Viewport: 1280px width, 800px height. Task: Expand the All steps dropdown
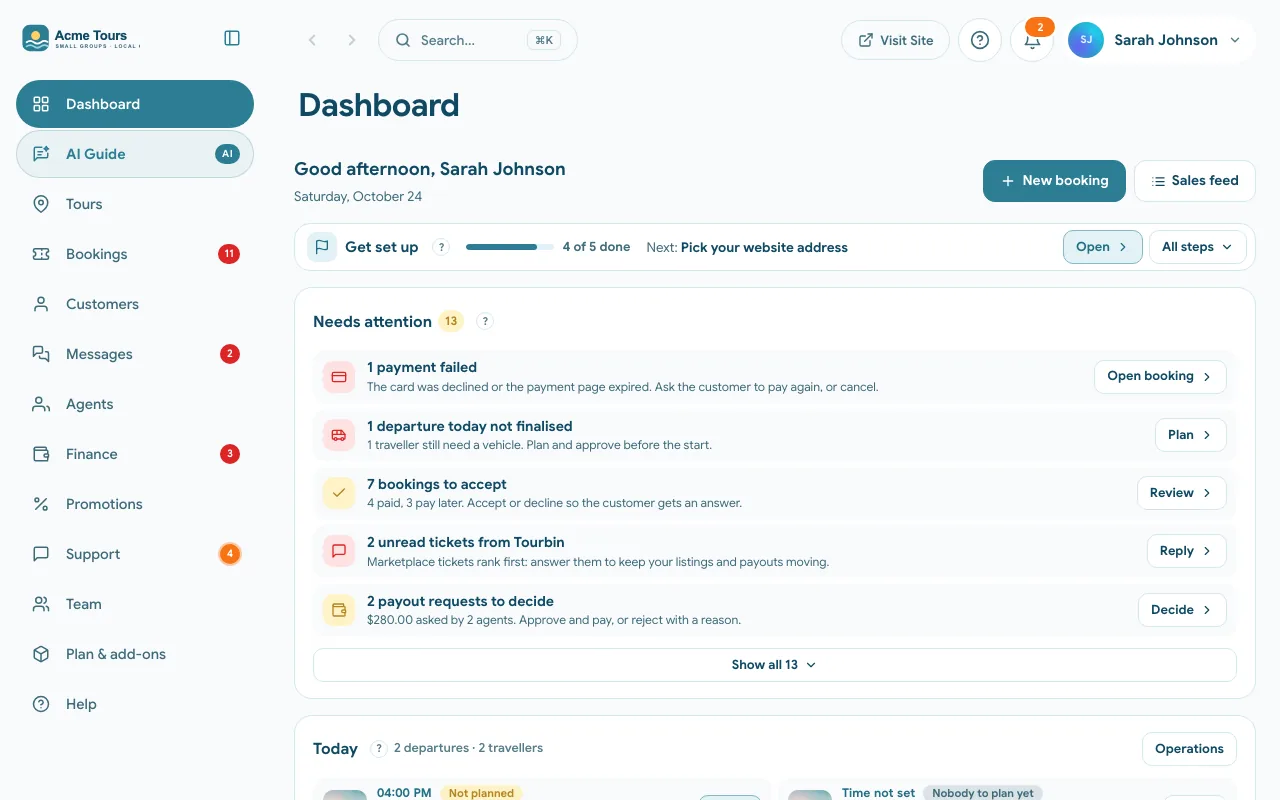point(1198,247)
